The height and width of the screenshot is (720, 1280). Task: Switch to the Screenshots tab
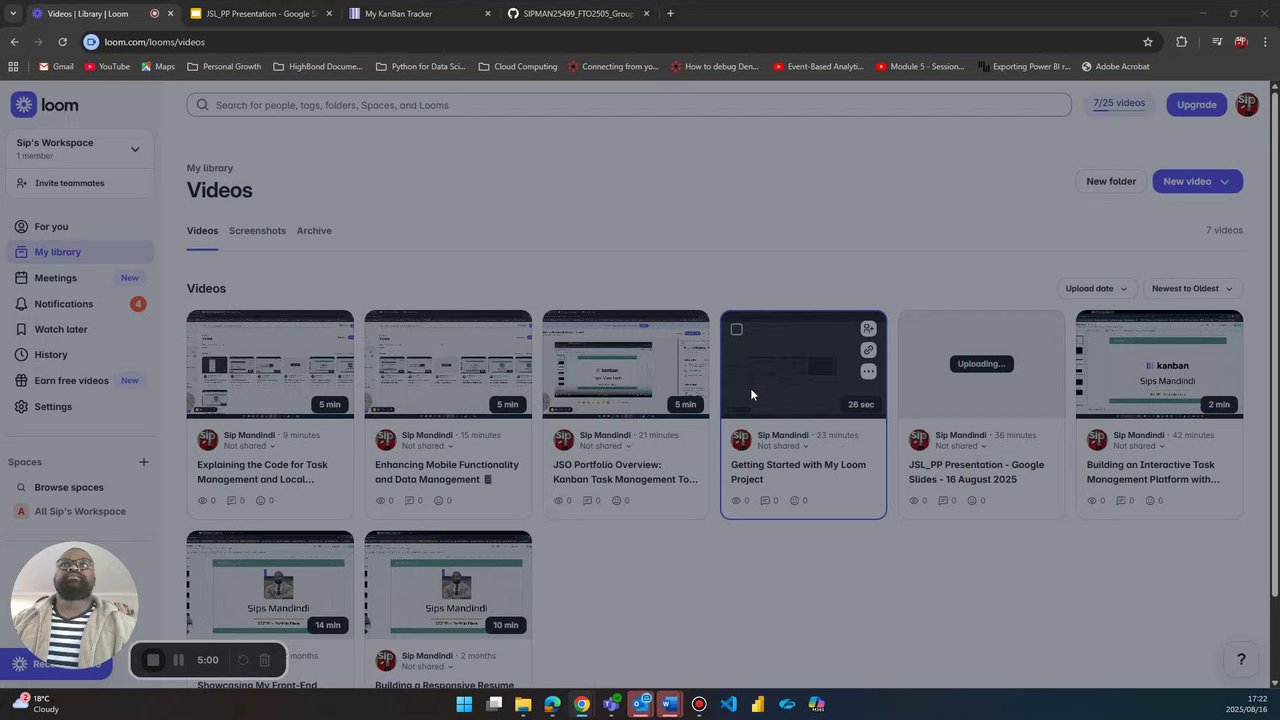[257, 230]
